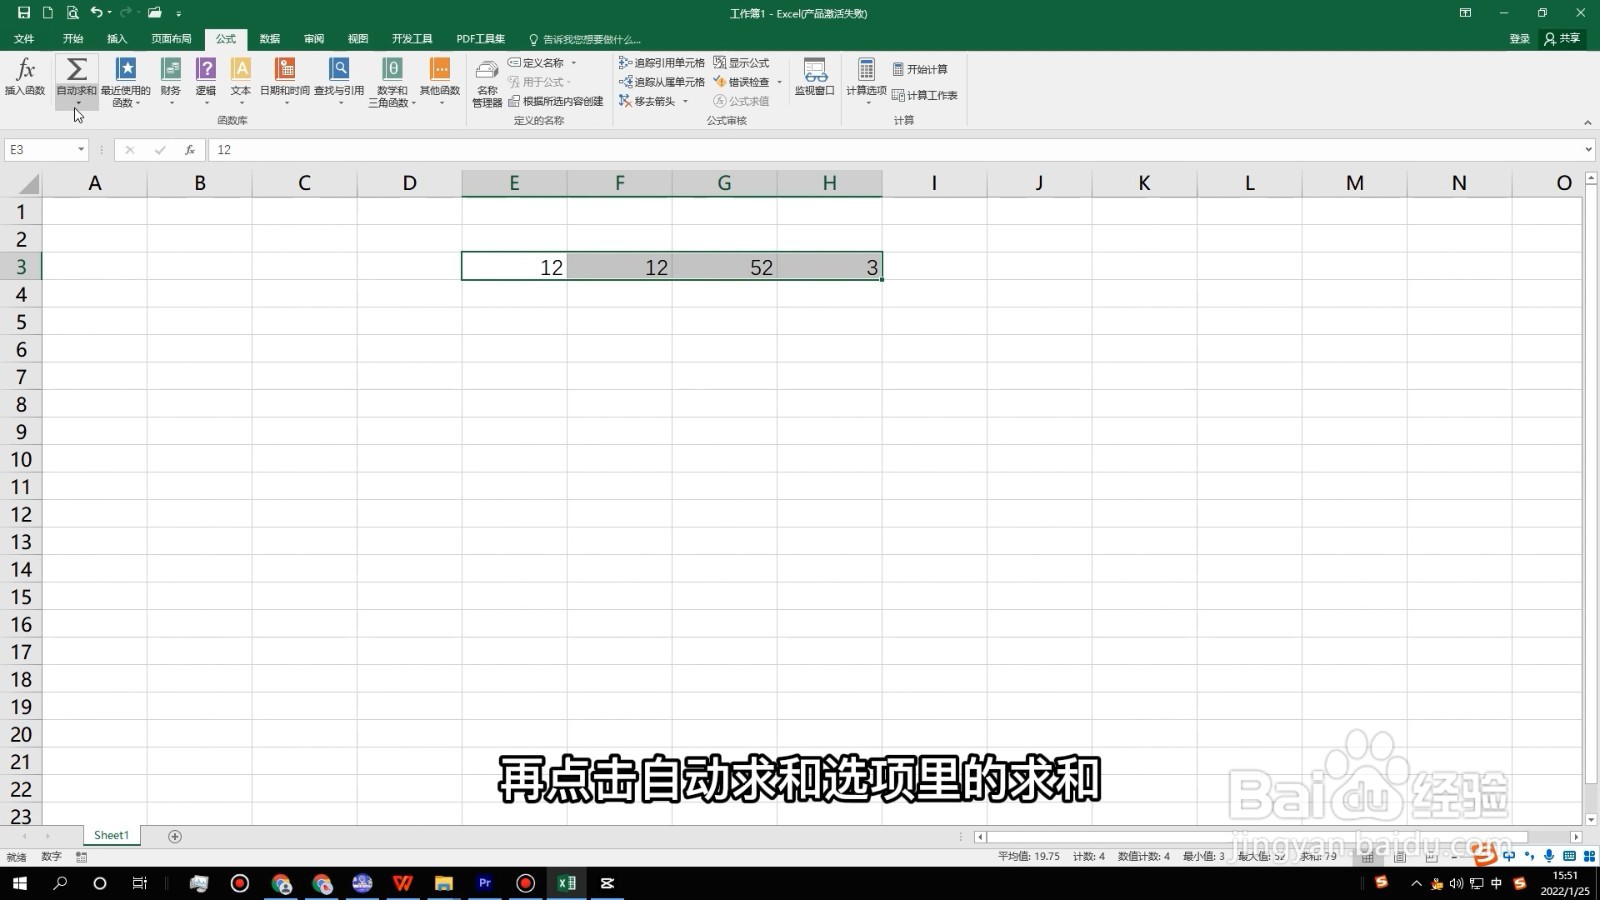Screen dimensions: 1600x900
Task: Click the Excel icon in the taskbar
Action: 566,883
